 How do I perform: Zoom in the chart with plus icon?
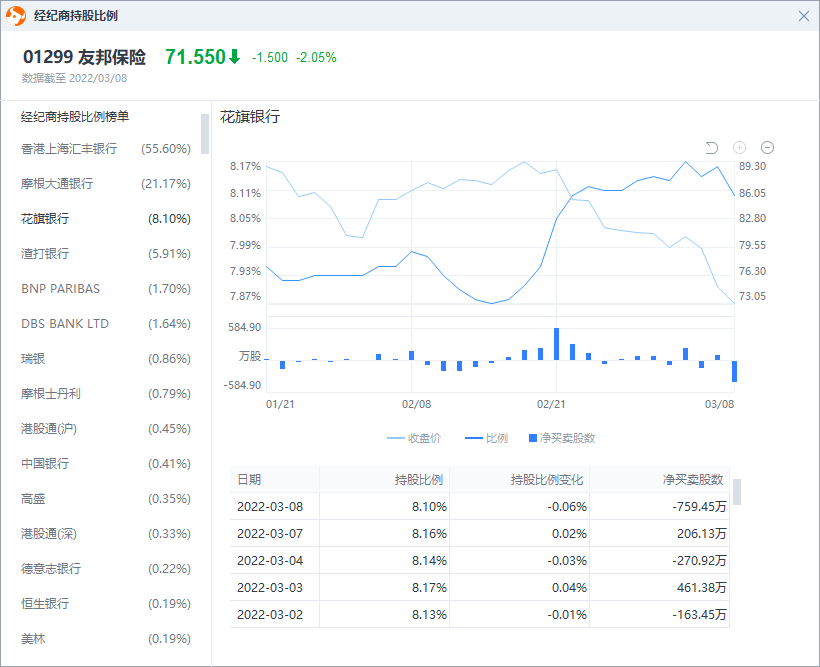[x=740, y=148]
